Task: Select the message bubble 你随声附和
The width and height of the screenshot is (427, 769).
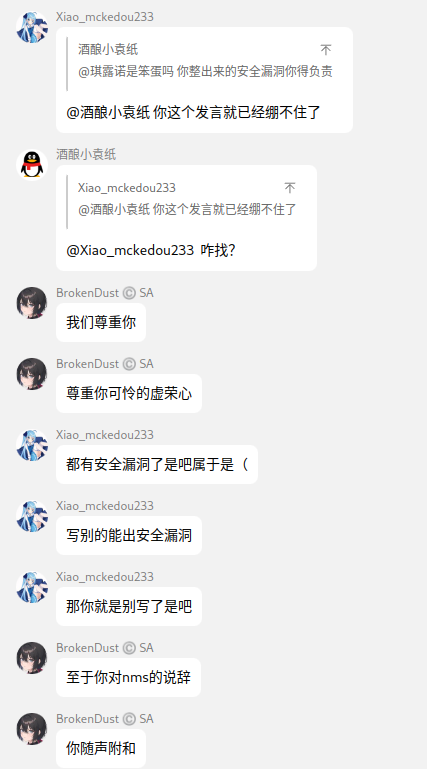Action: (x=101, y=748)
